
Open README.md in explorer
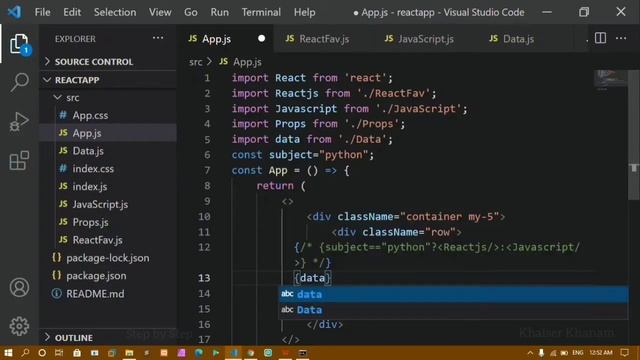pos(108,293)
